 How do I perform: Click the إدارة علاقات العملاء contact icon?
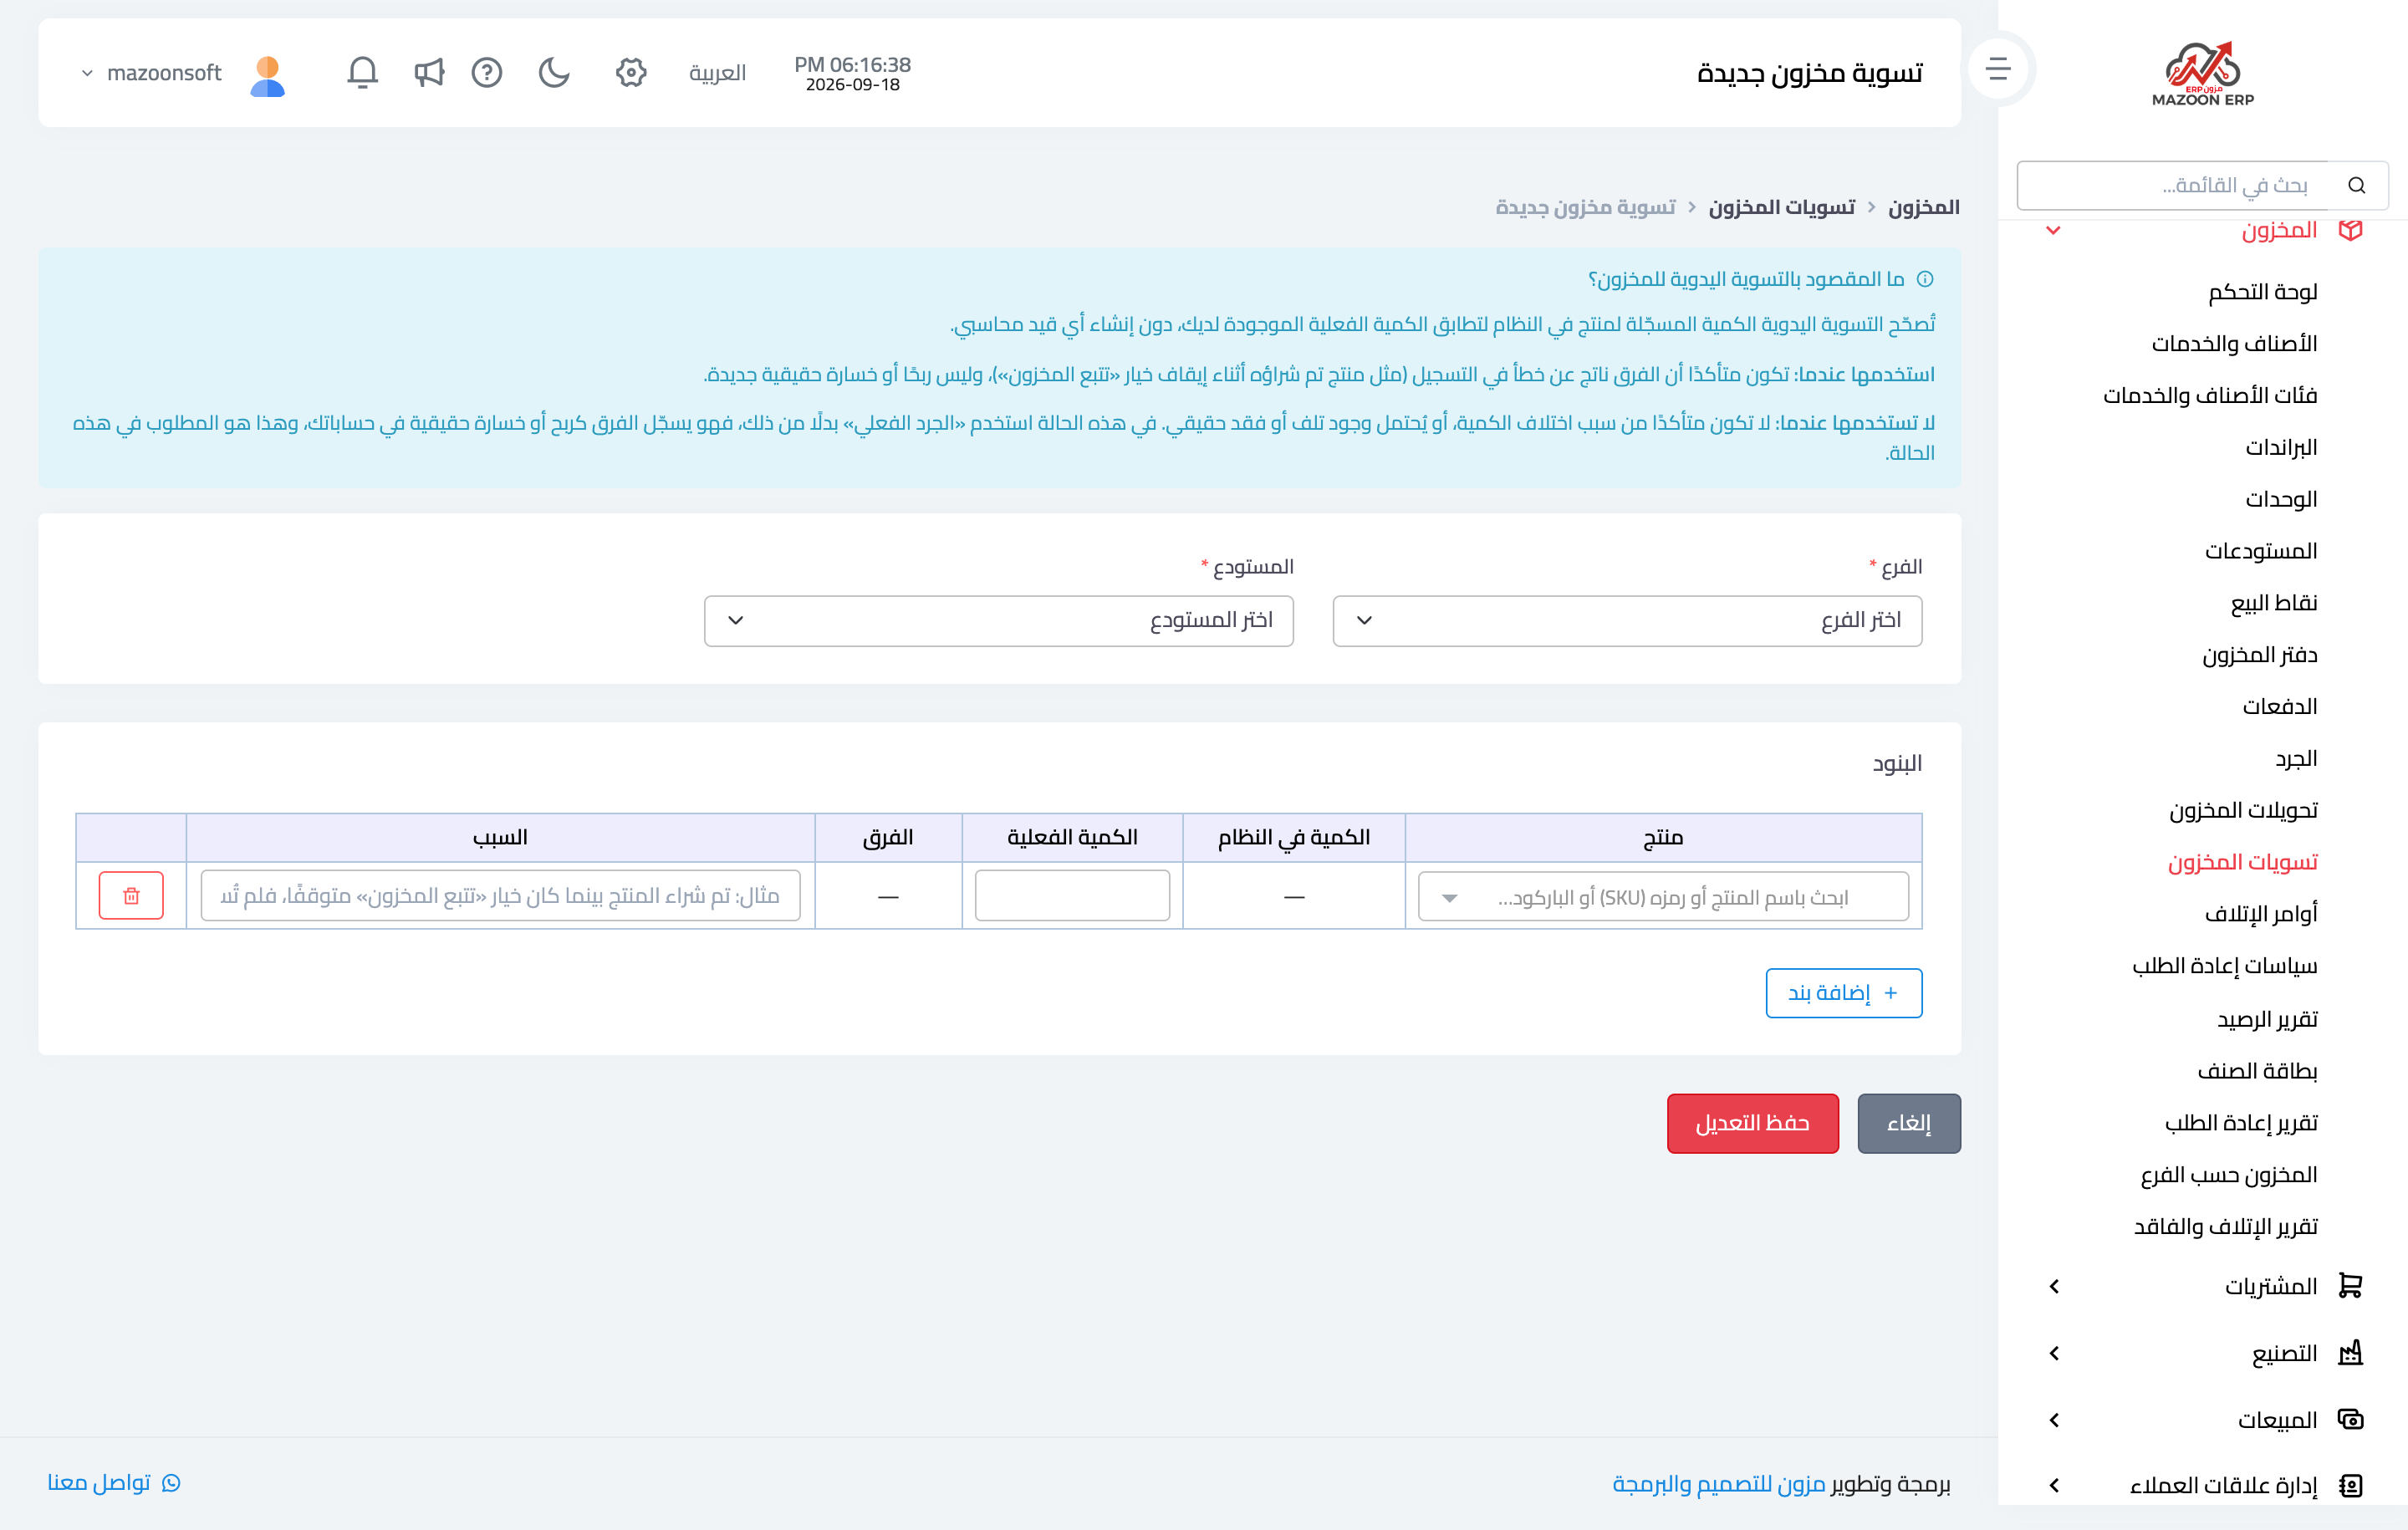[2351, 1485]
